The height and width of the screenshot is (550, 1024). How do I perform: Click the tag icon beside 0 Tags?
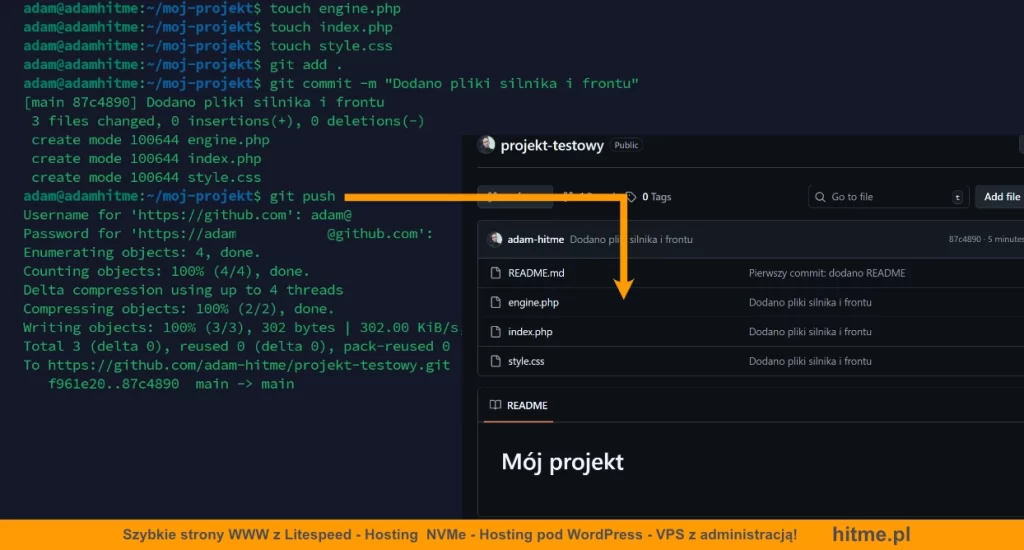[631, 197]
